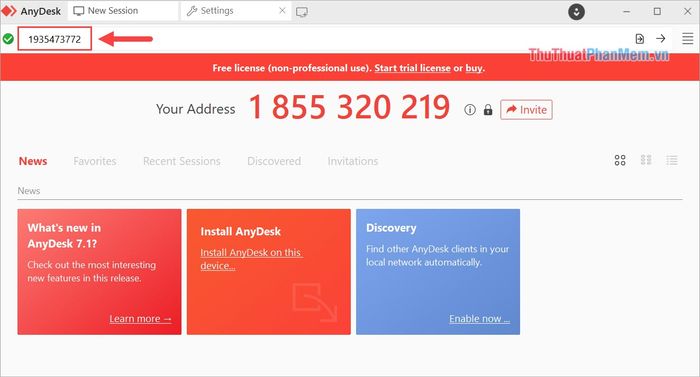Viewport: 700px width, 377px height.
Task: Switch to the Settings tab
Action: (x=235, y=11)
